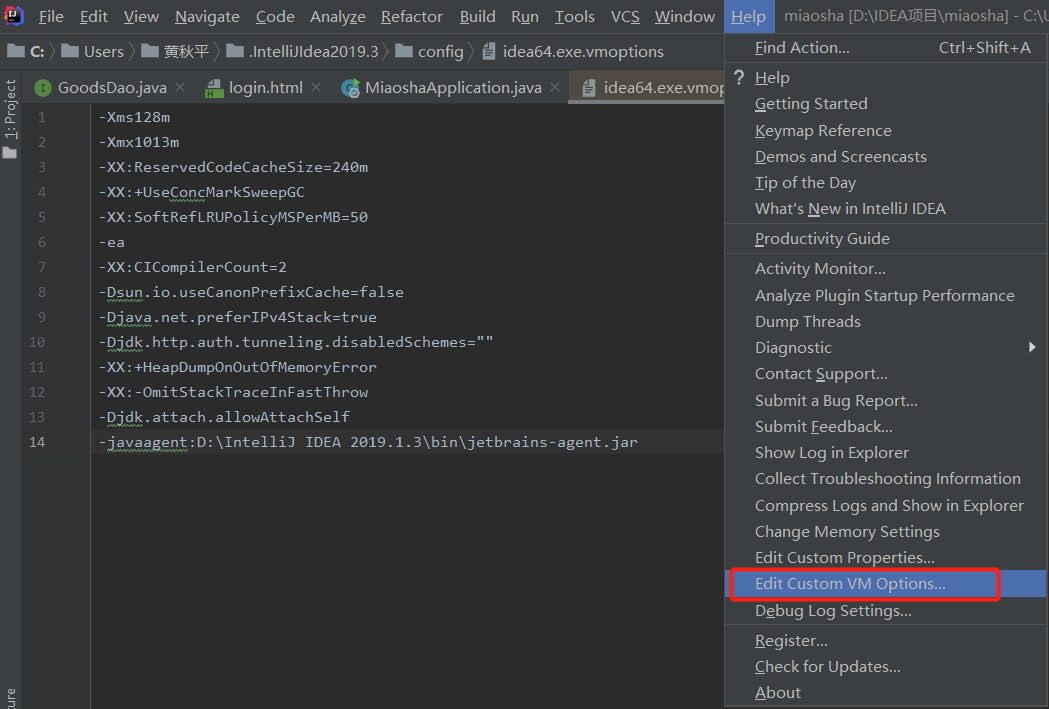The height and width of the screenshot is (709, 1049).
Task: Click the -Xmx1013m line in editor
Action: [x=138, y=142]
